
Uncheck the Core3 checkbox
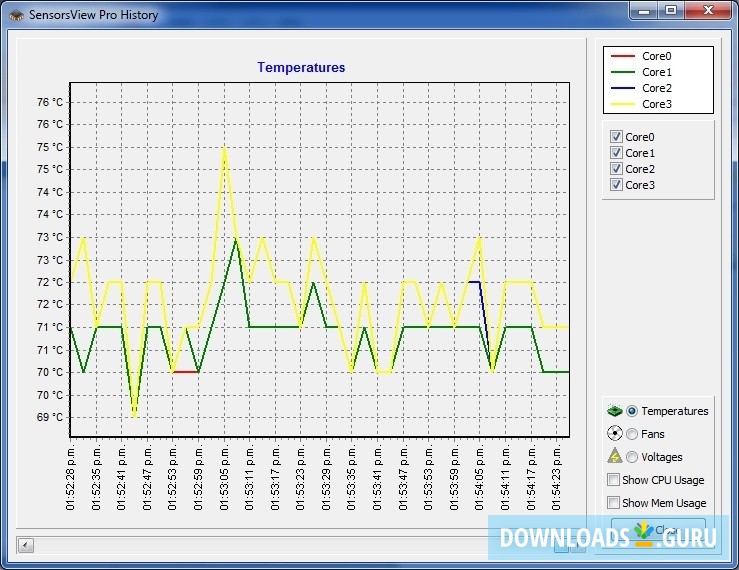pyautogui.click(x=616, y=185)
